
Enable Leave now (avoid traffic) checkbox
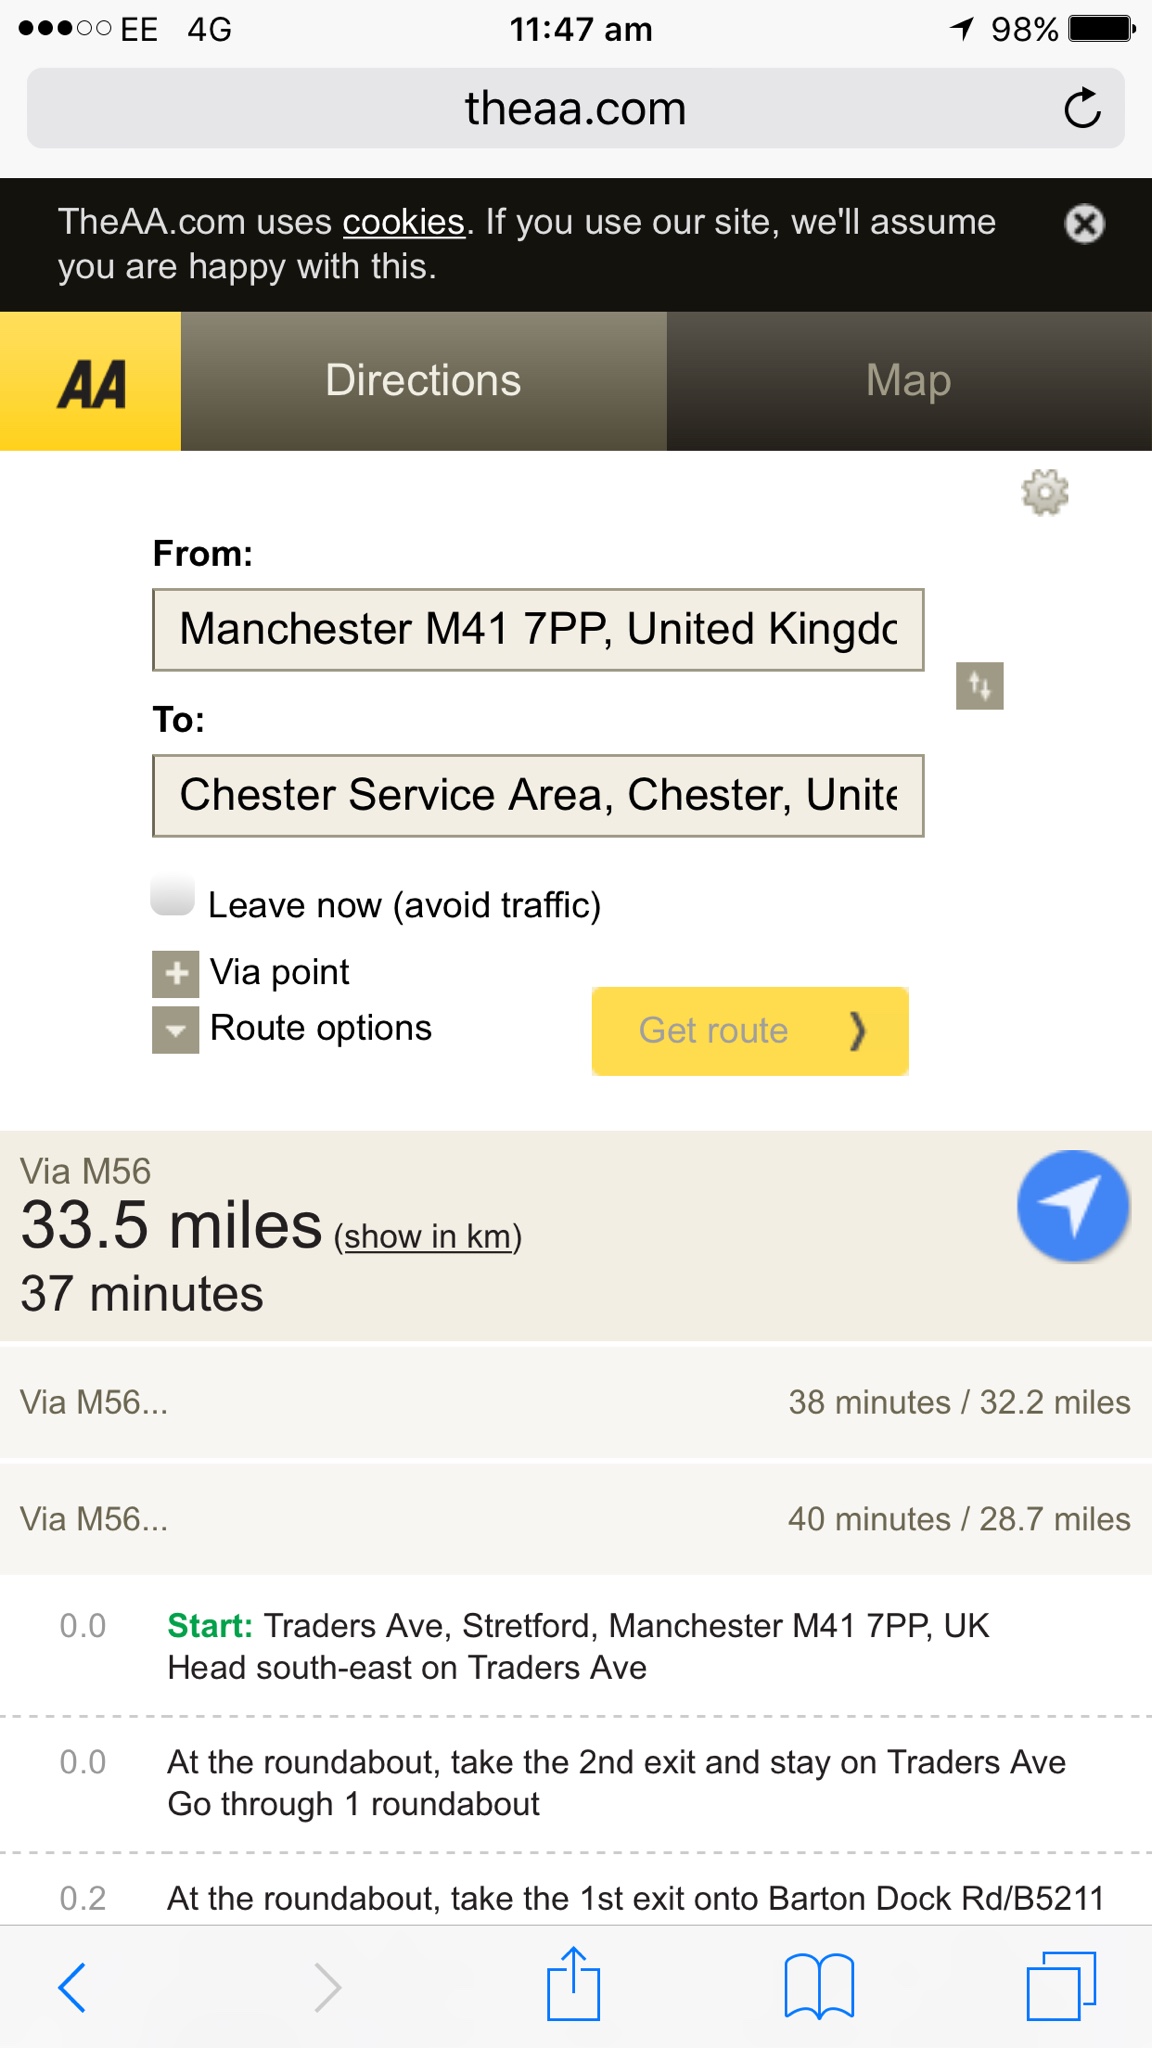tap(172, 895)
